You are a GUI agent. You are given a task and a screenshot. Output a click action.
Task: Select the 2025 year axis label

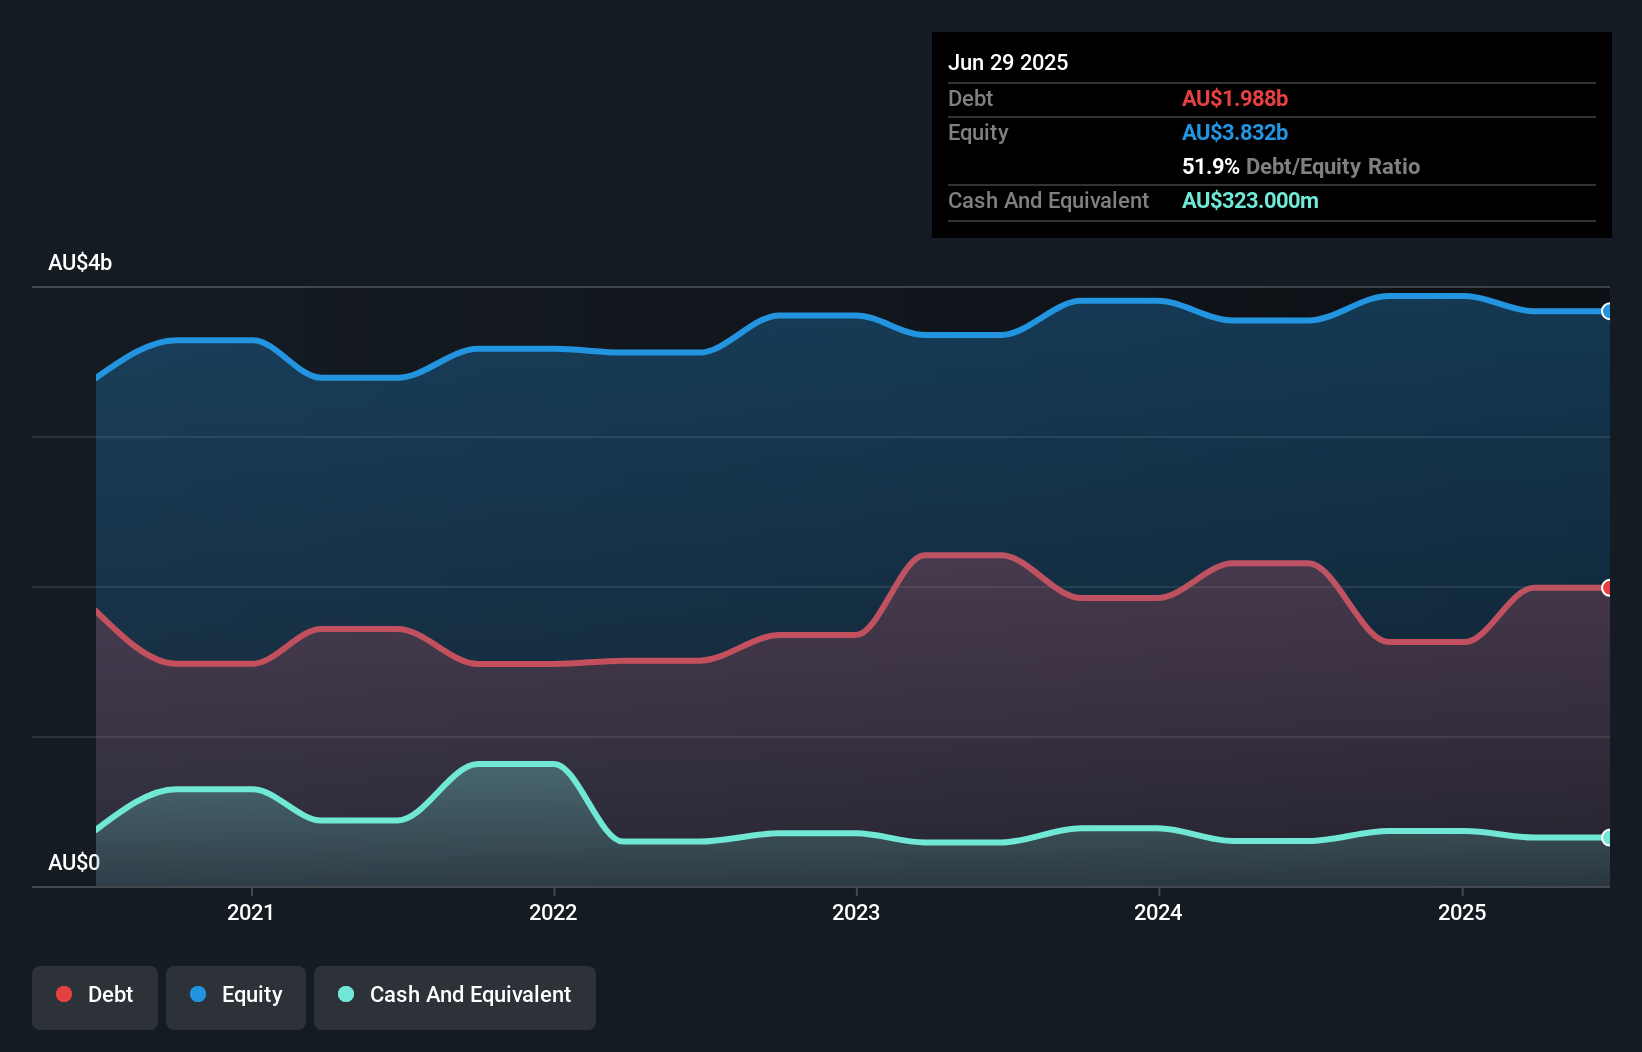[x=1461, y=912]
